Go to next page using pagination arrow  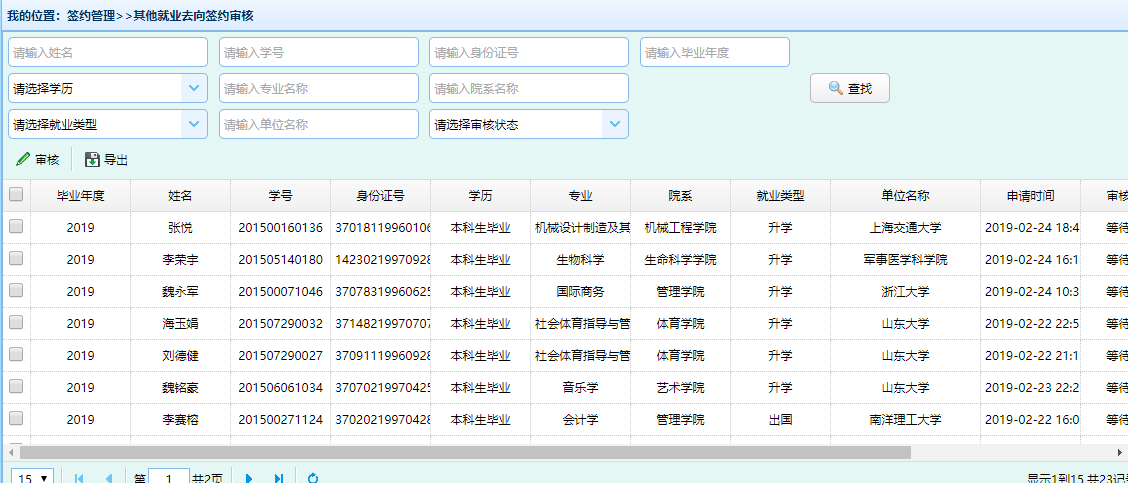[x=249, y=478]
